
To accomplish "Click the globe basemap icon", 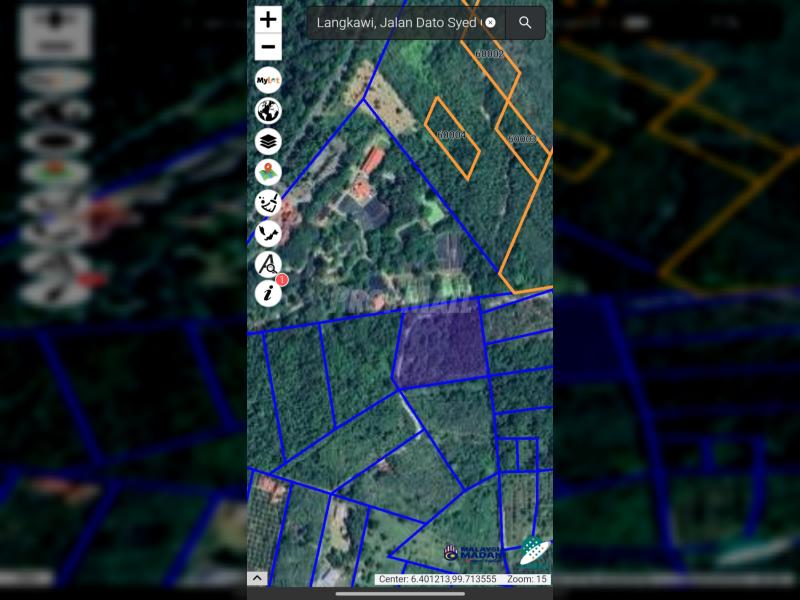I will (268, 111).
